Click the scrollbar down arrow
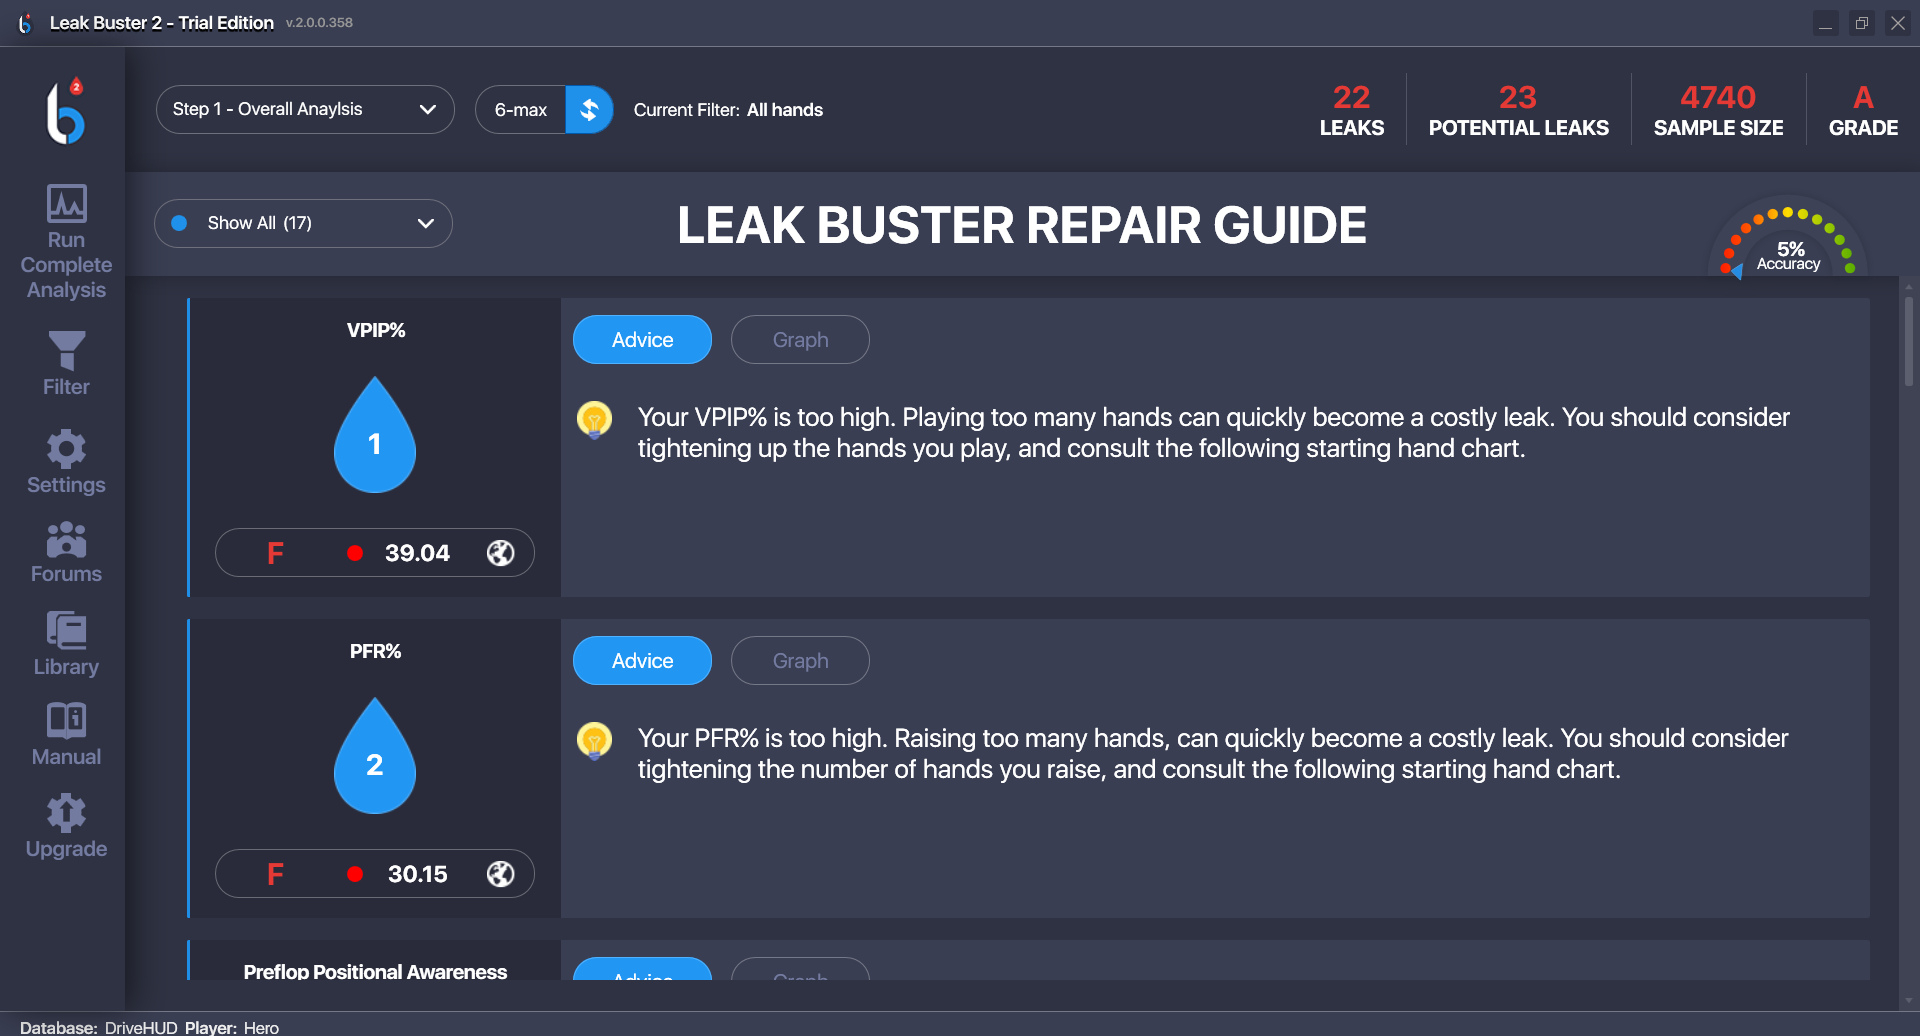This screenshot has height=1036, width=1920. tap(1909, 1000)
